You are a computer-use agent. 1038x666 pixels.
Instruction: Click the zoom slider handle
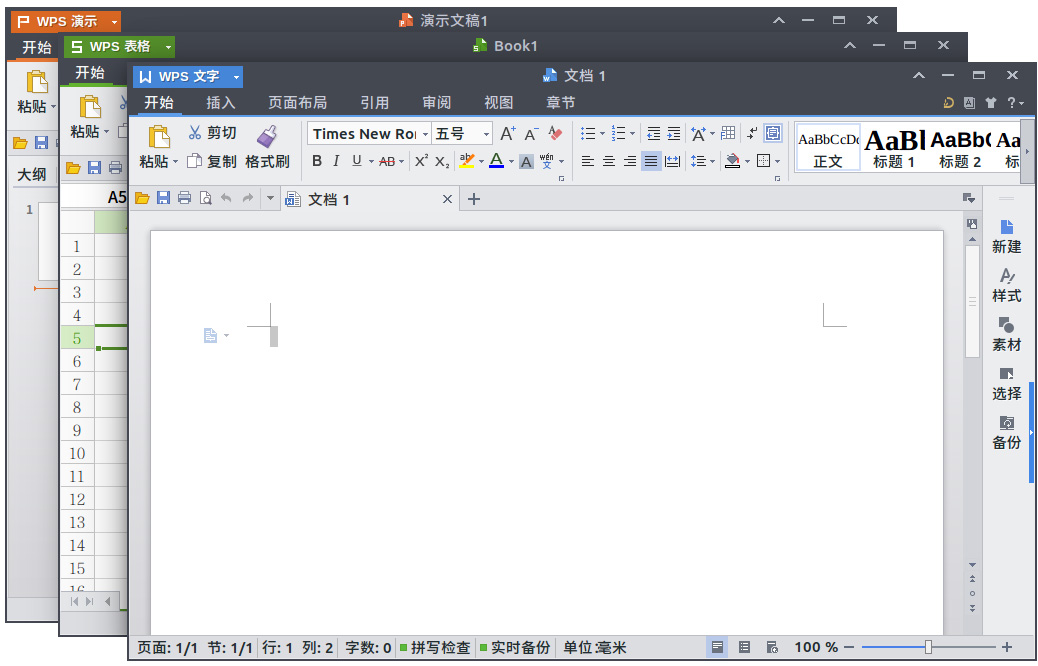[x=928, y=647]
